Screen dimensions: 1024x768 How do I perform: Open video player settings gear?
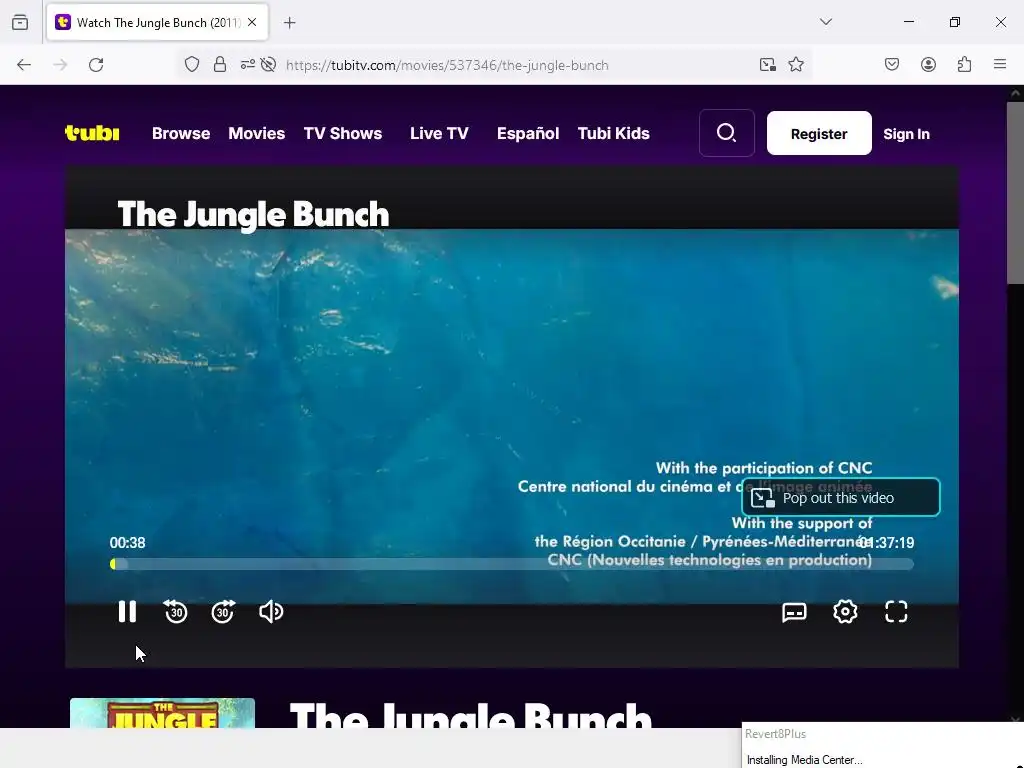[845, 612]
